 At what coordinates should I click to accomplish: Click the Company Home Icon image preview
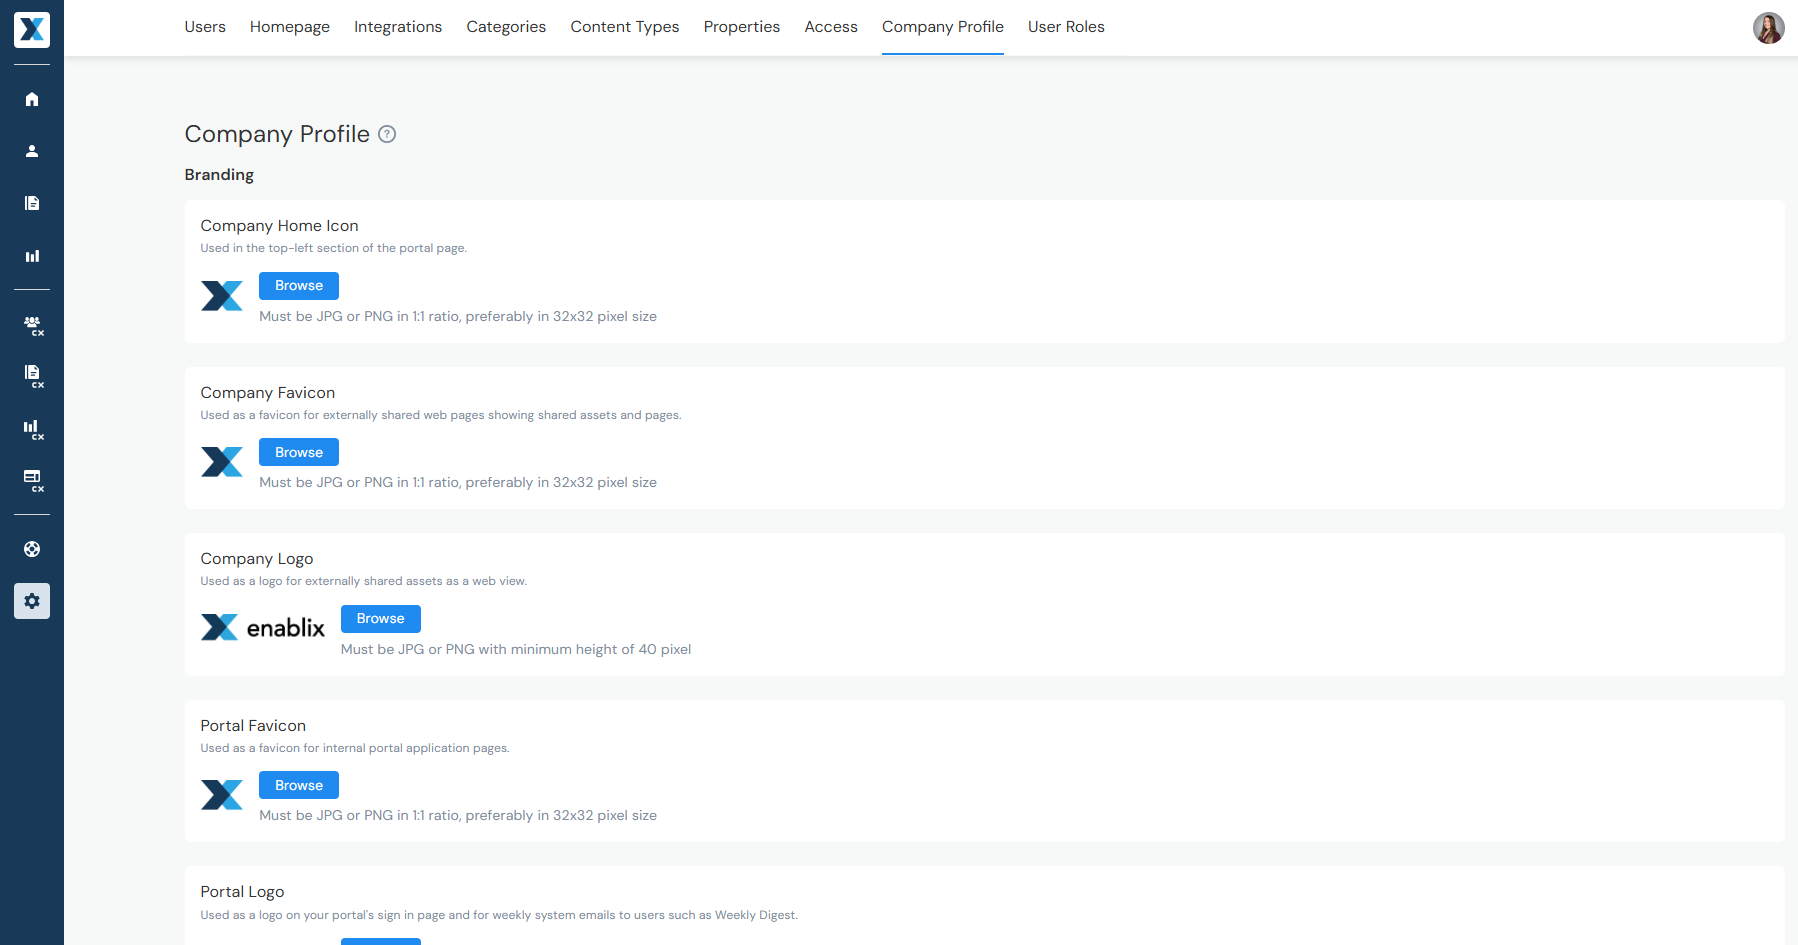pos(222,296)
